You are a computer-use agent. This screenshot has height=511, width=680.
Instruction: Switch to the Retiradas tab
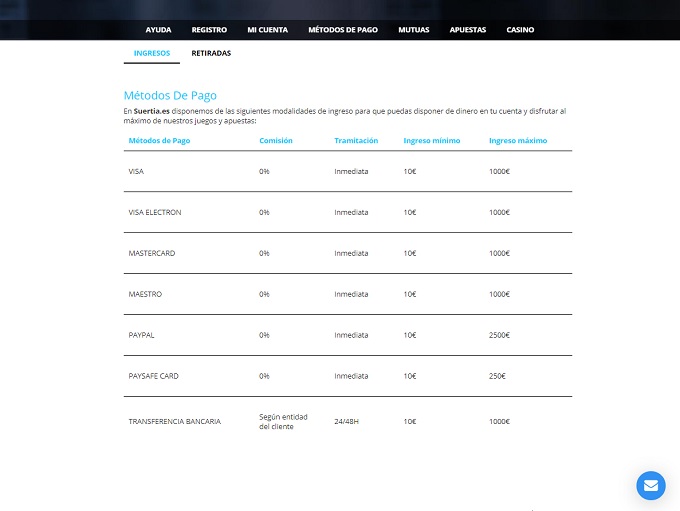[211, 53]
